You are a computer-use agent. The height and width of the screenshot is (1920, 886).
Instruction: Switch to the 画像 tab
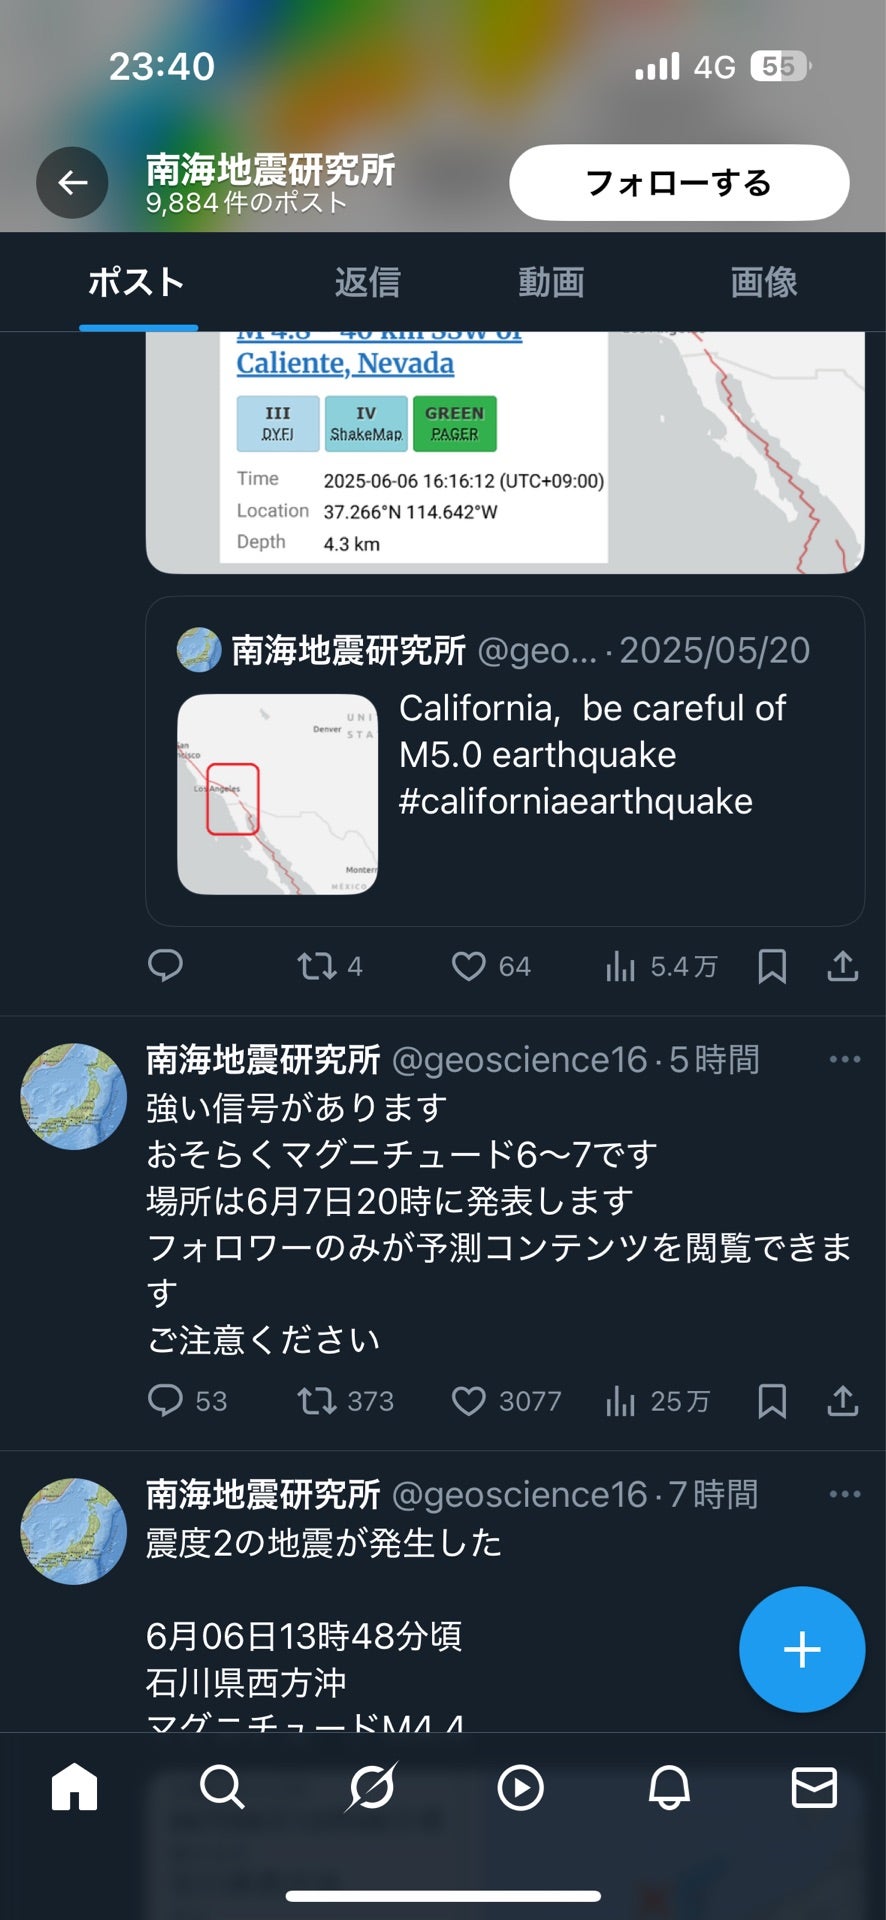763,282
